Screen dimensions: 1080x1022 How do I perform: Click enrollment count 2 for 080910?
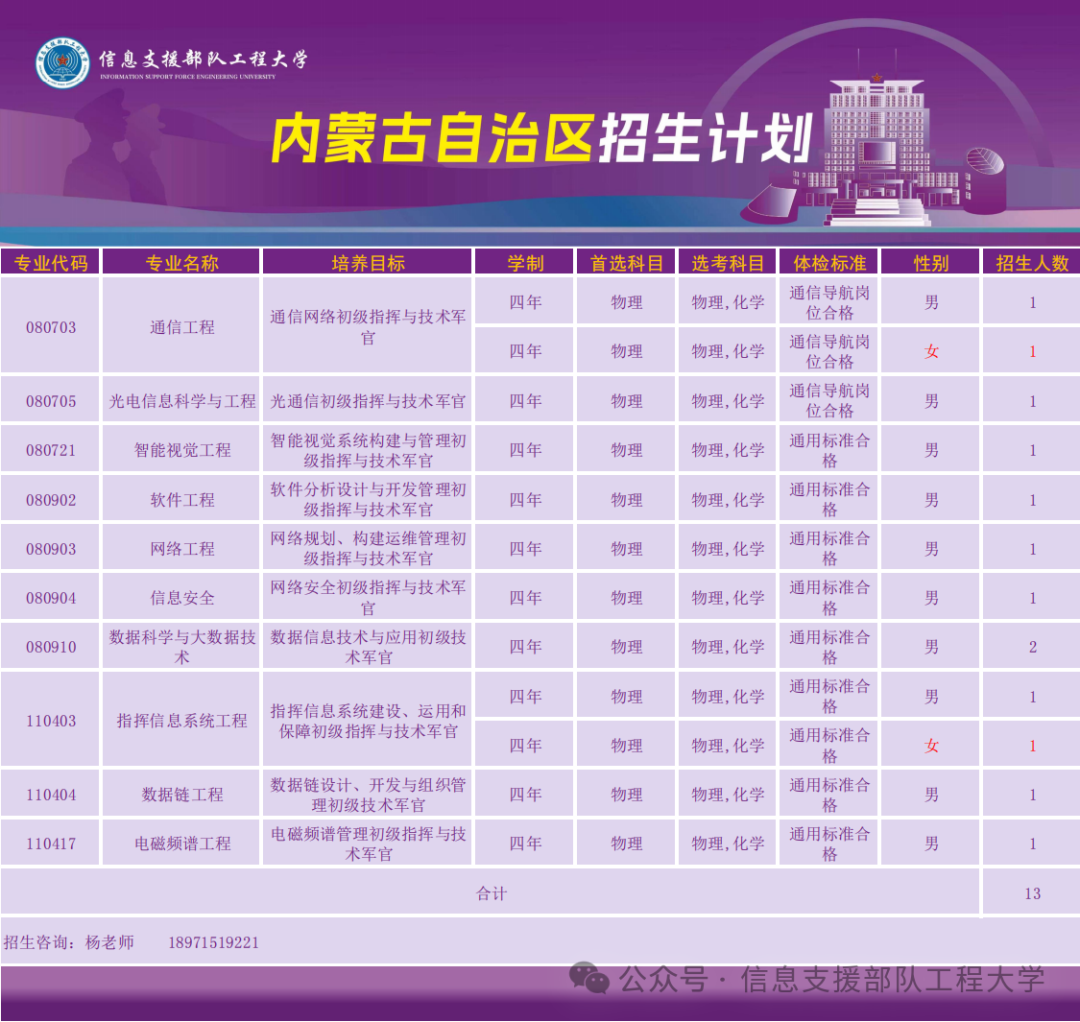1032,647
